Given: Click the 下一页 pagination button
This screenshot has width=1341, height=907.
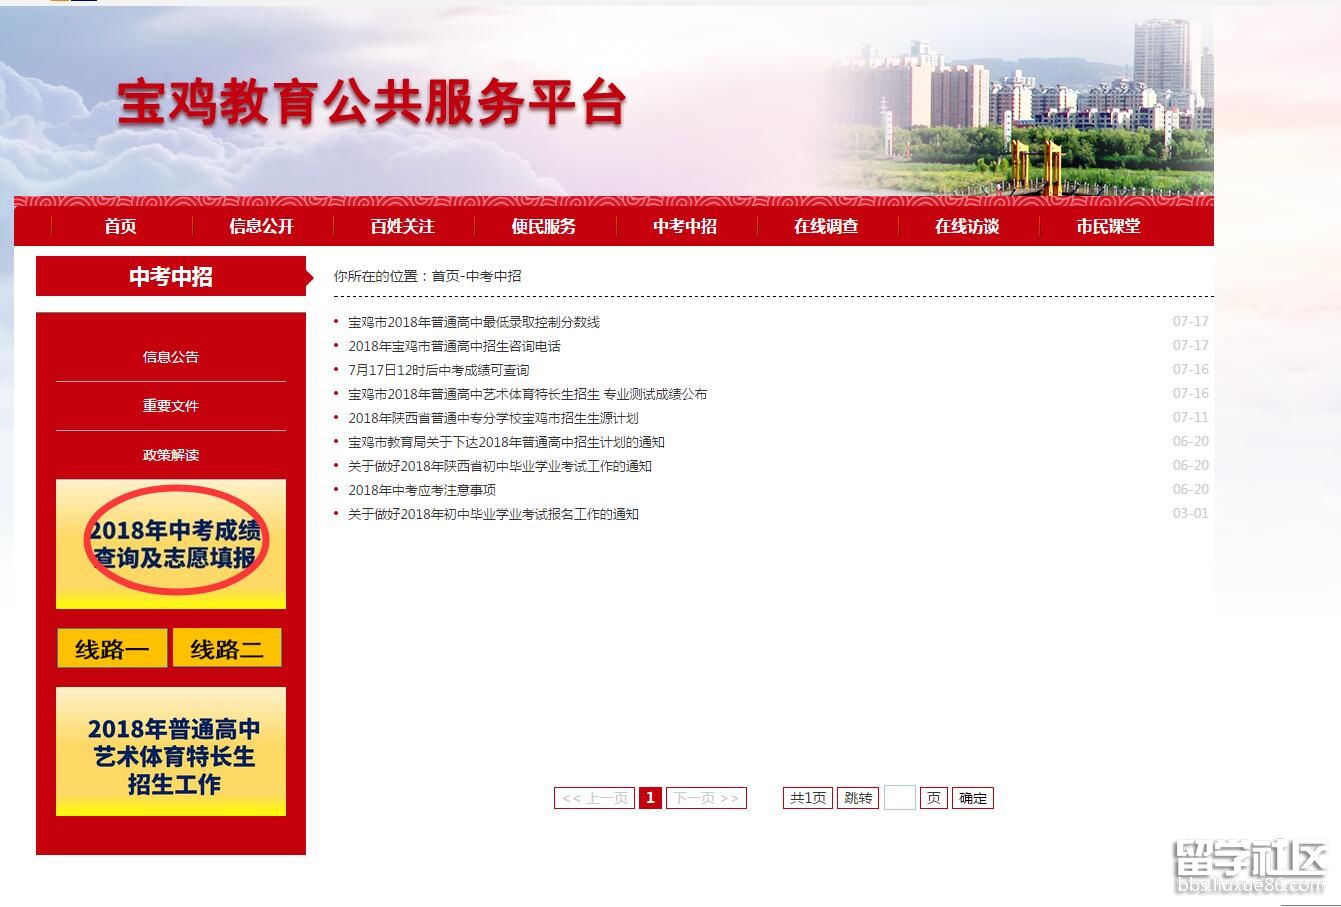Looking at the screenshot, I should (706, 798).
